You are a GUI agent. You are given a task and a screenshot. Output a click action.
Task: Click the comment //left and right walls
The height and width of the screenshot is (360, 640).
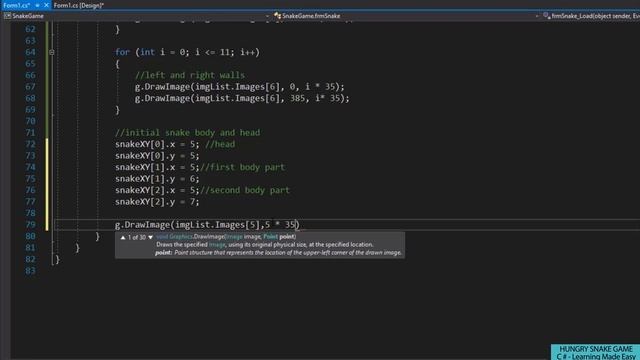coord(190,75)
